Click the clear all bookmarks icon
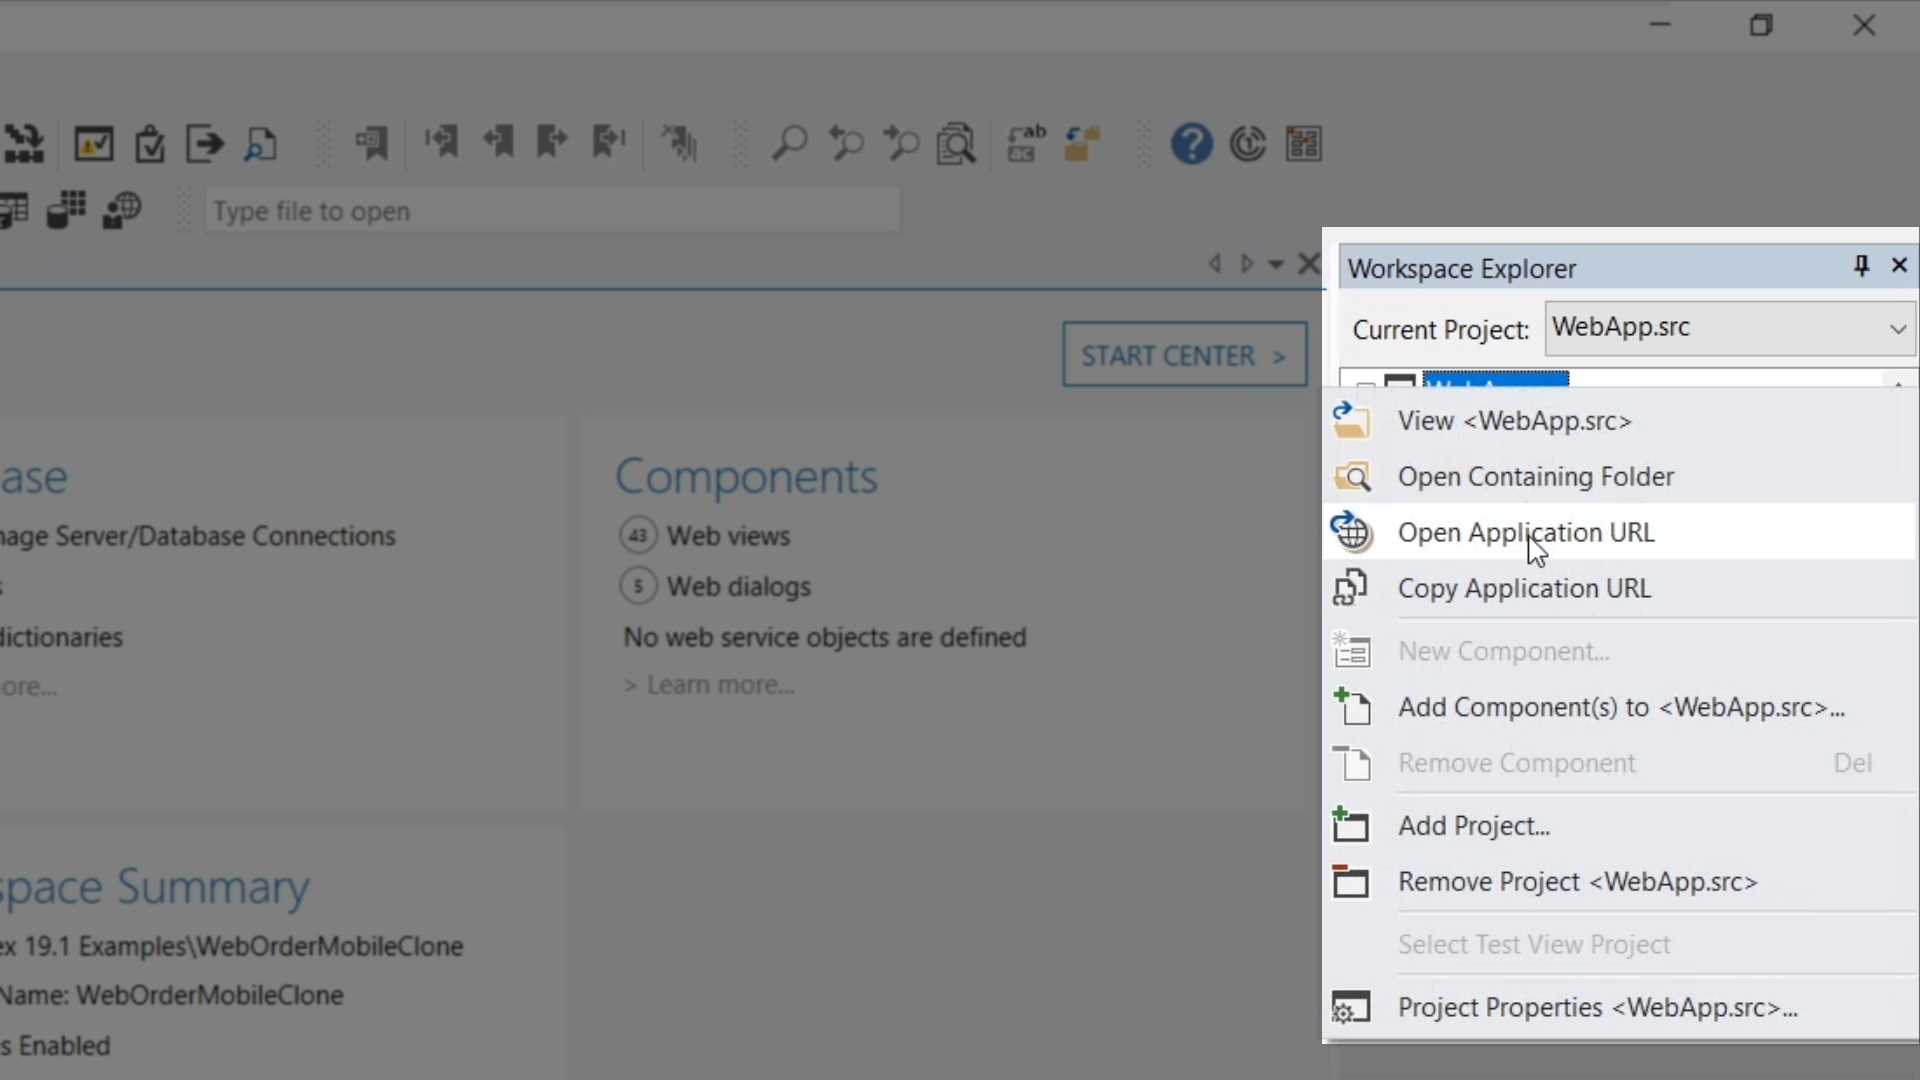 click(680, 144)
